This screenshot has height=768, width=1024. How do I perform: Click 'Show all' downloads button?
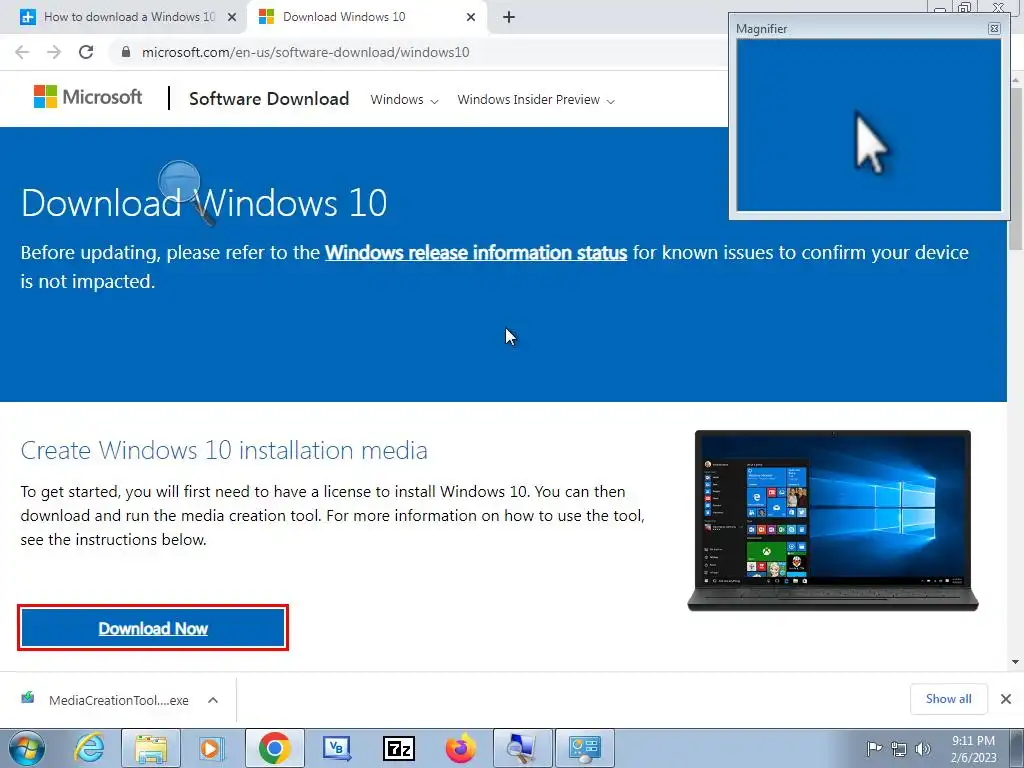[x=948, y=699]
